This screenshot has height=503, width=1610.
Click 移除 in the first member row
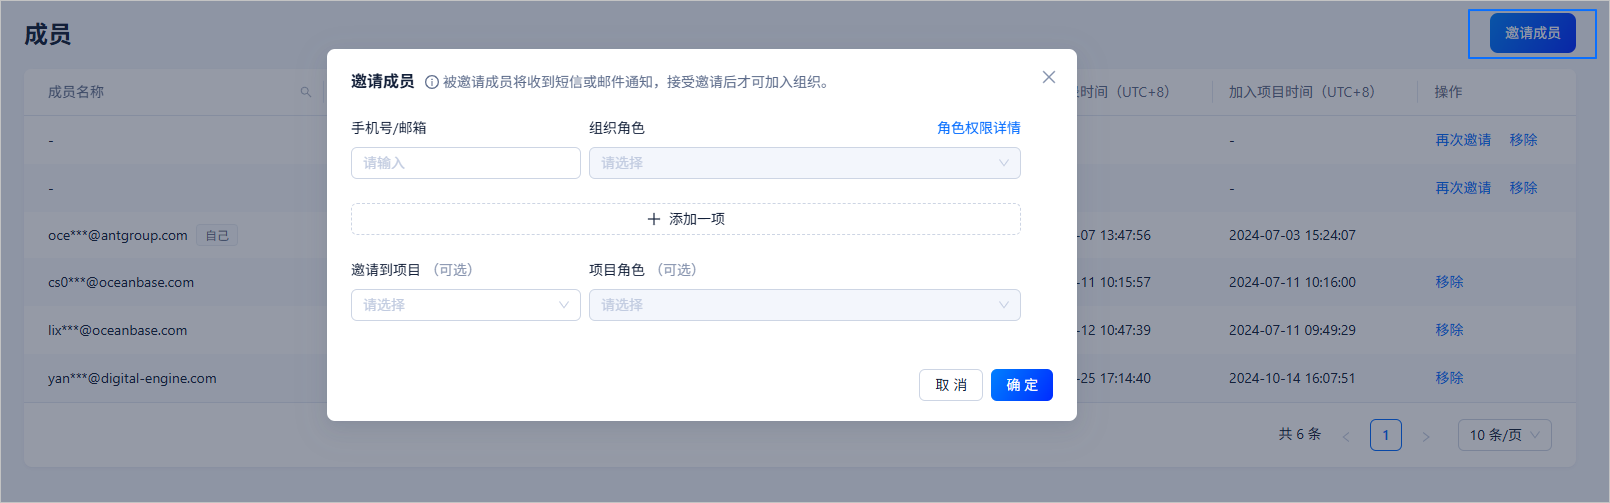tap(1523, 140)
